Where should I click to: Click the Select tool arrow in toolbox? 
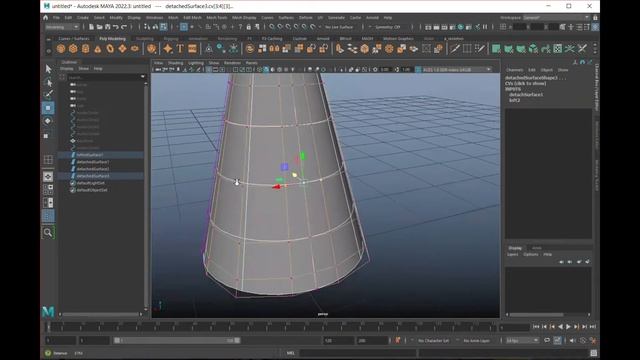48,69
